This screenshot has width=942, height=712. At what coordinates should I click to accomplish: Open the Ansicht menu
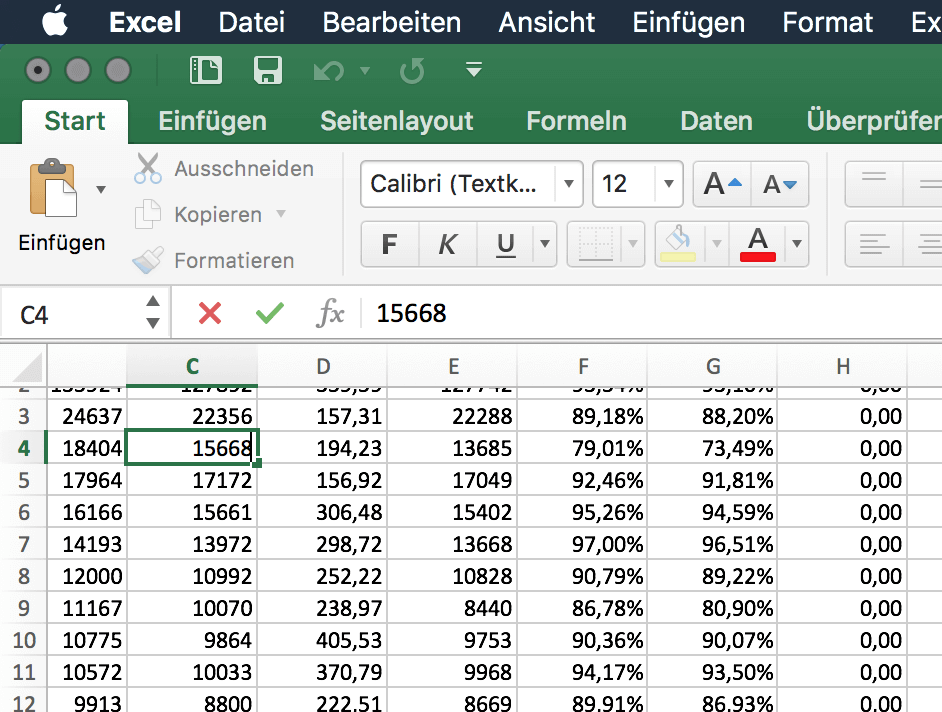click(547, 22)
